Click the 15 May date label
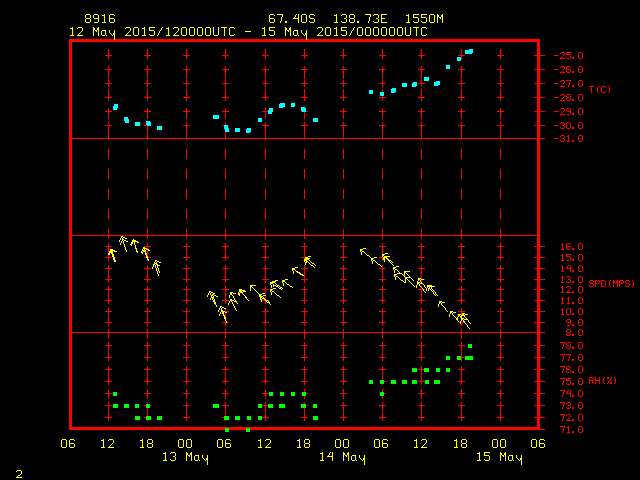Image resolution: width=640 pixels, height=480 pixels. [x=499, y=457]
